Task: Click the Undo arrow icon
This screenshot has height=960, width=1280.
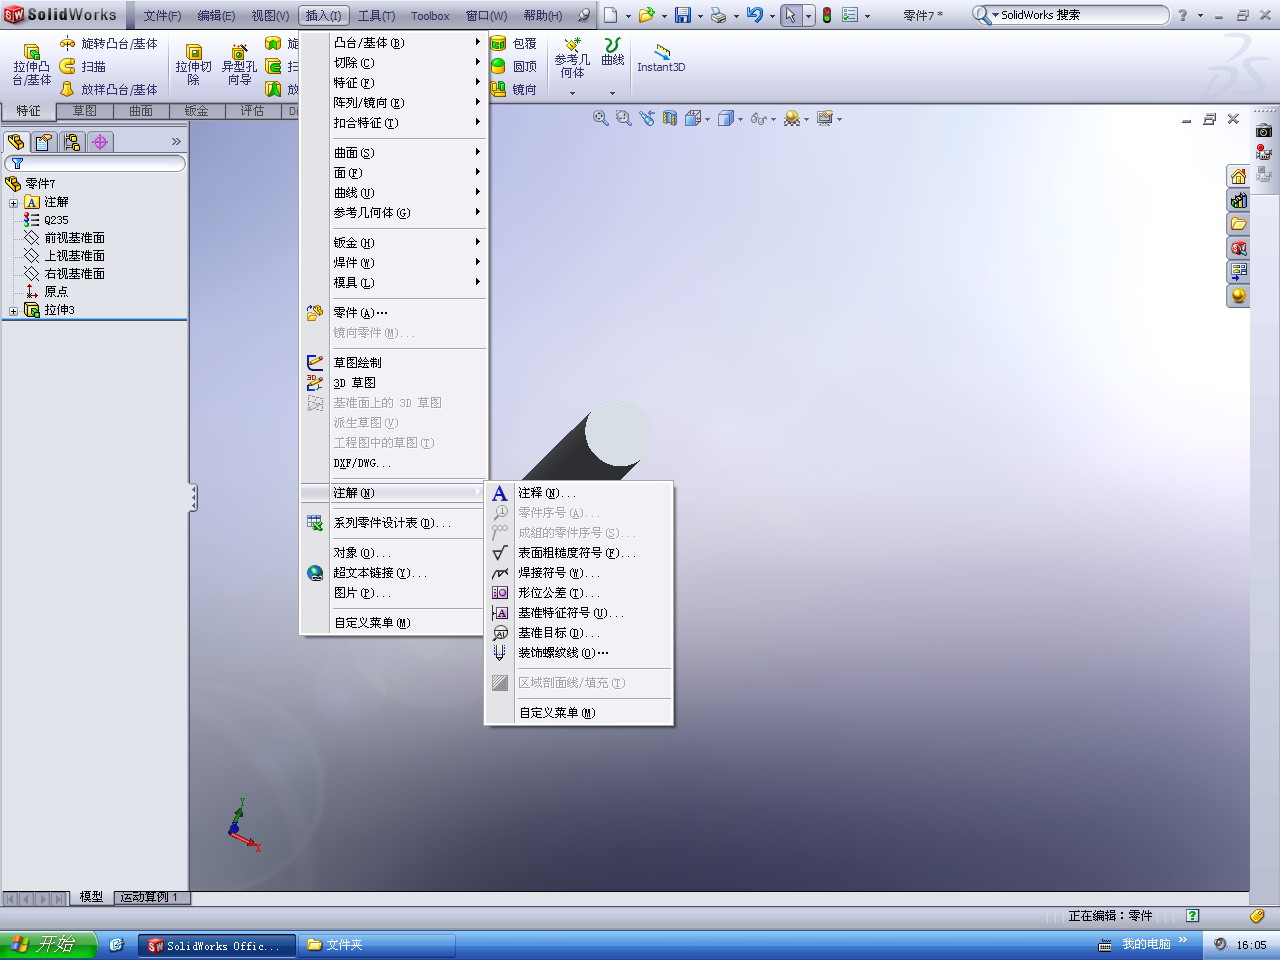Action: (x=755, y=15)
